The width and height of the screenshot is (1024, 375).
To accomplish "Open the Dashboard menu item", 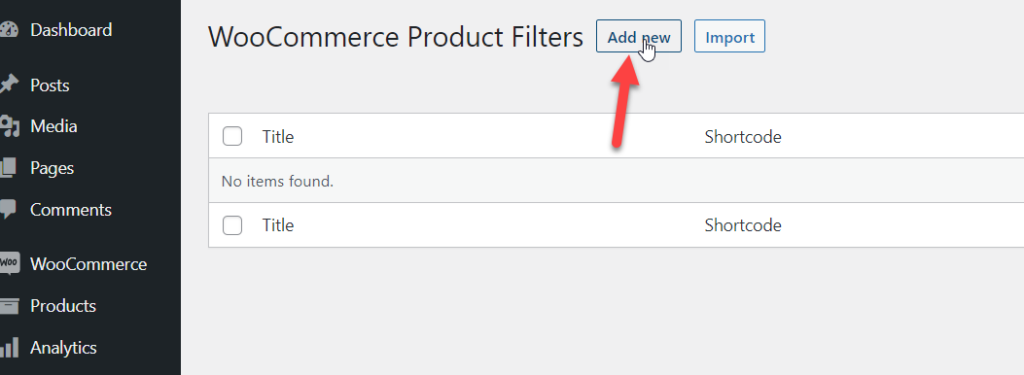I will coord(71,30).
